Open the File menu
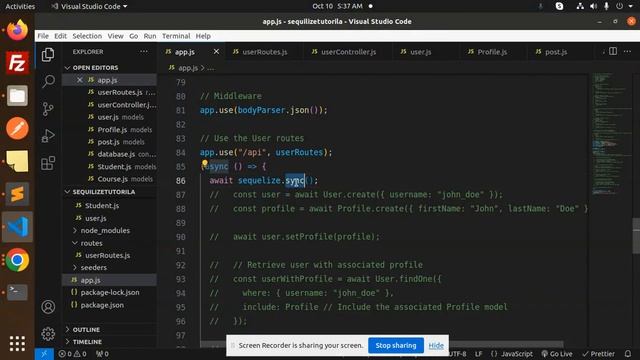This screenshot has width=640, height=360. 43,36
